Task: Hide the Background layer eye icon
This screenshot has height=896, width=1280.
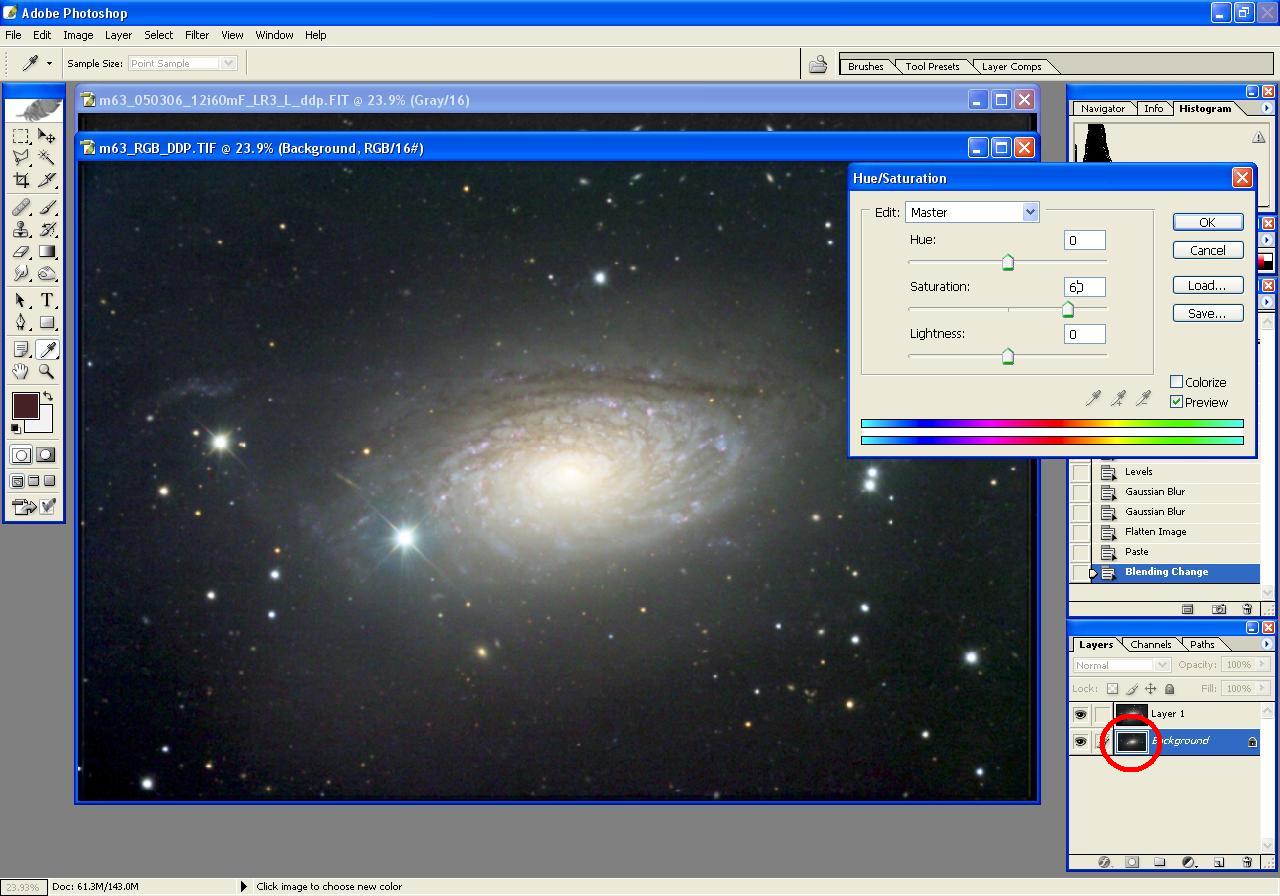Action: (1080, 741)
